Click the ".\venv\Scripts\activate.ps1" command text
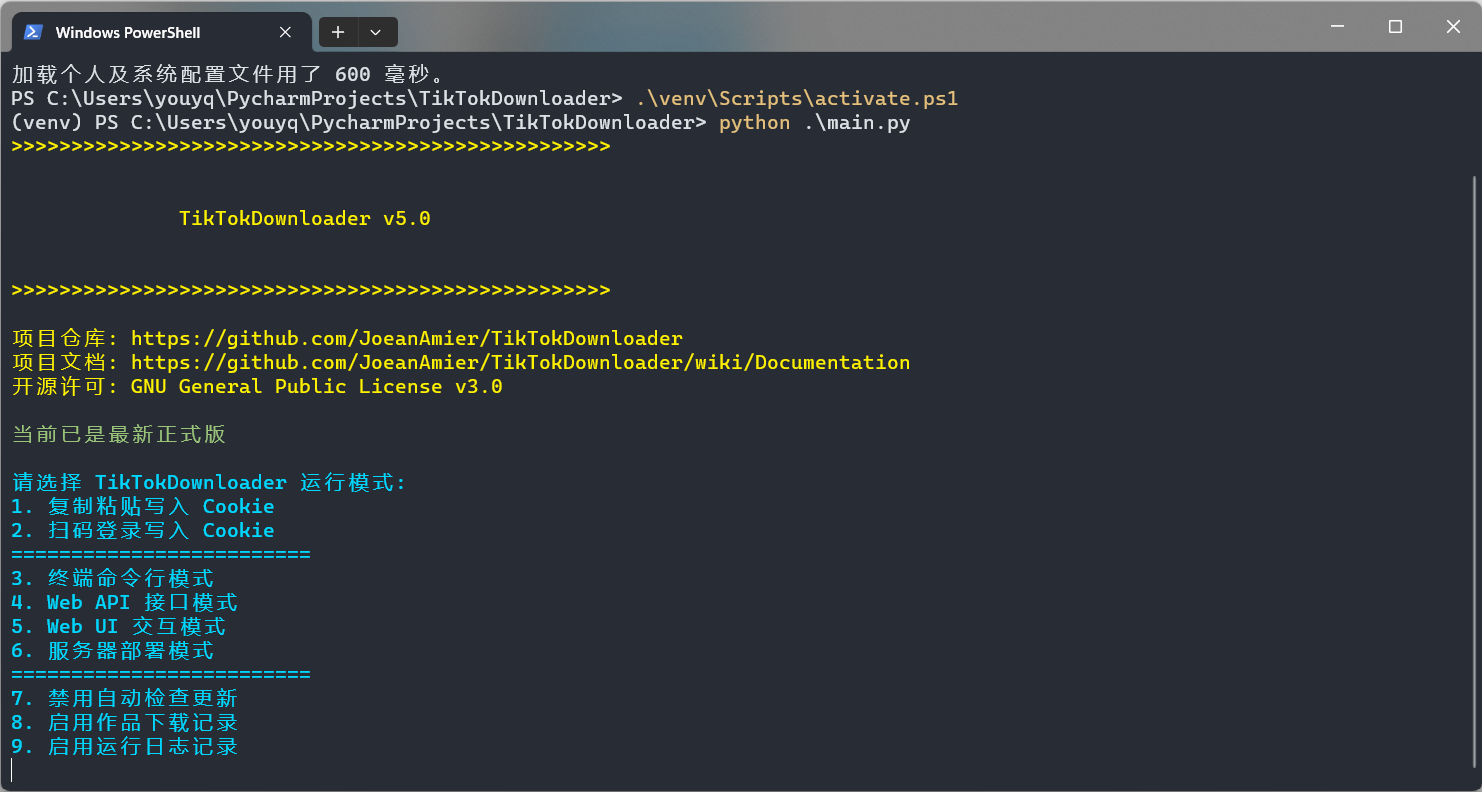 [797, 98]
